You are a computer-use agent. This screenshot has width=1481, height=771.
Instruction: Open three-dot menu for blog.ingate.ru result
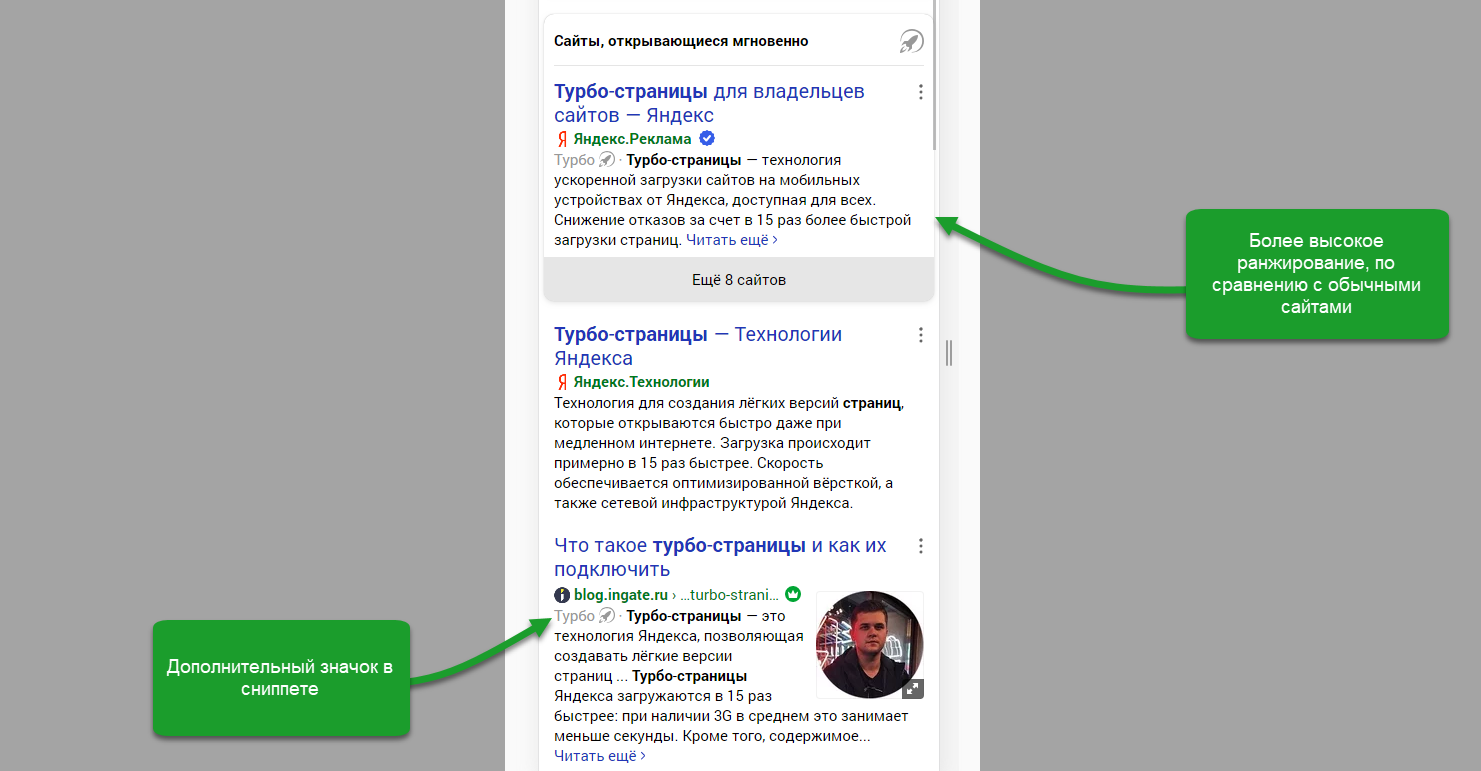tap(920, 546)
